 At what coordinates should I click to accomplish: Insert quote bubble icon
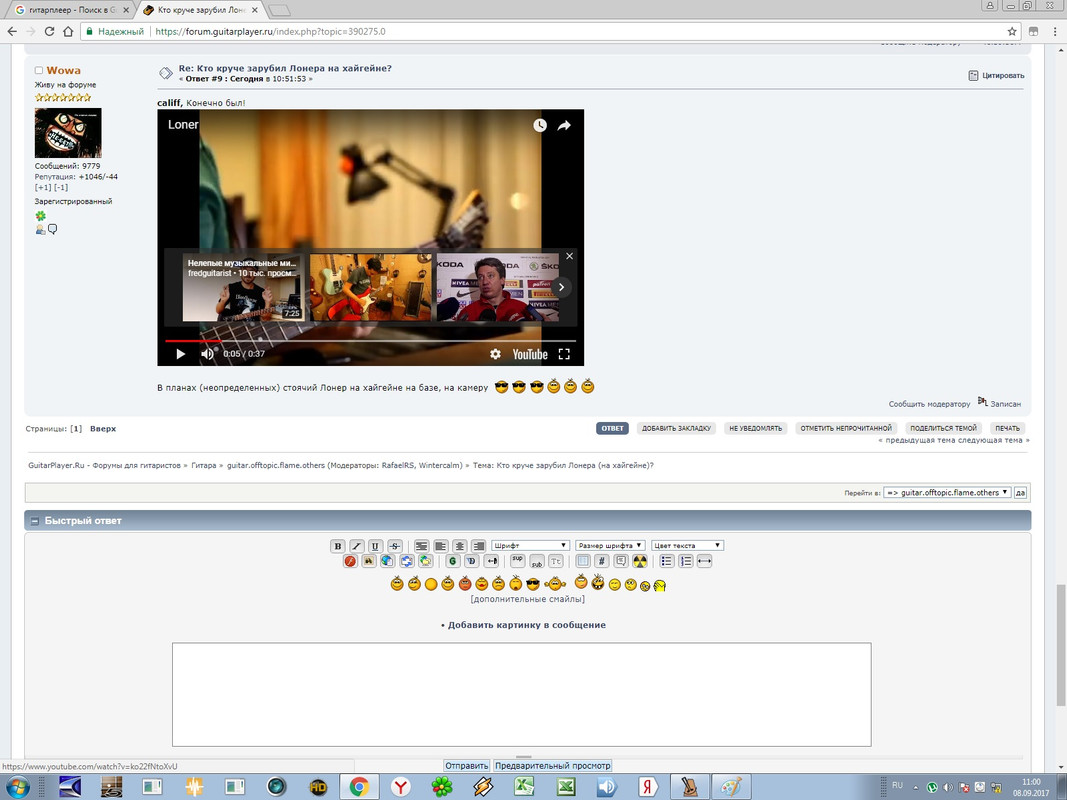click(x=621, y=561)
